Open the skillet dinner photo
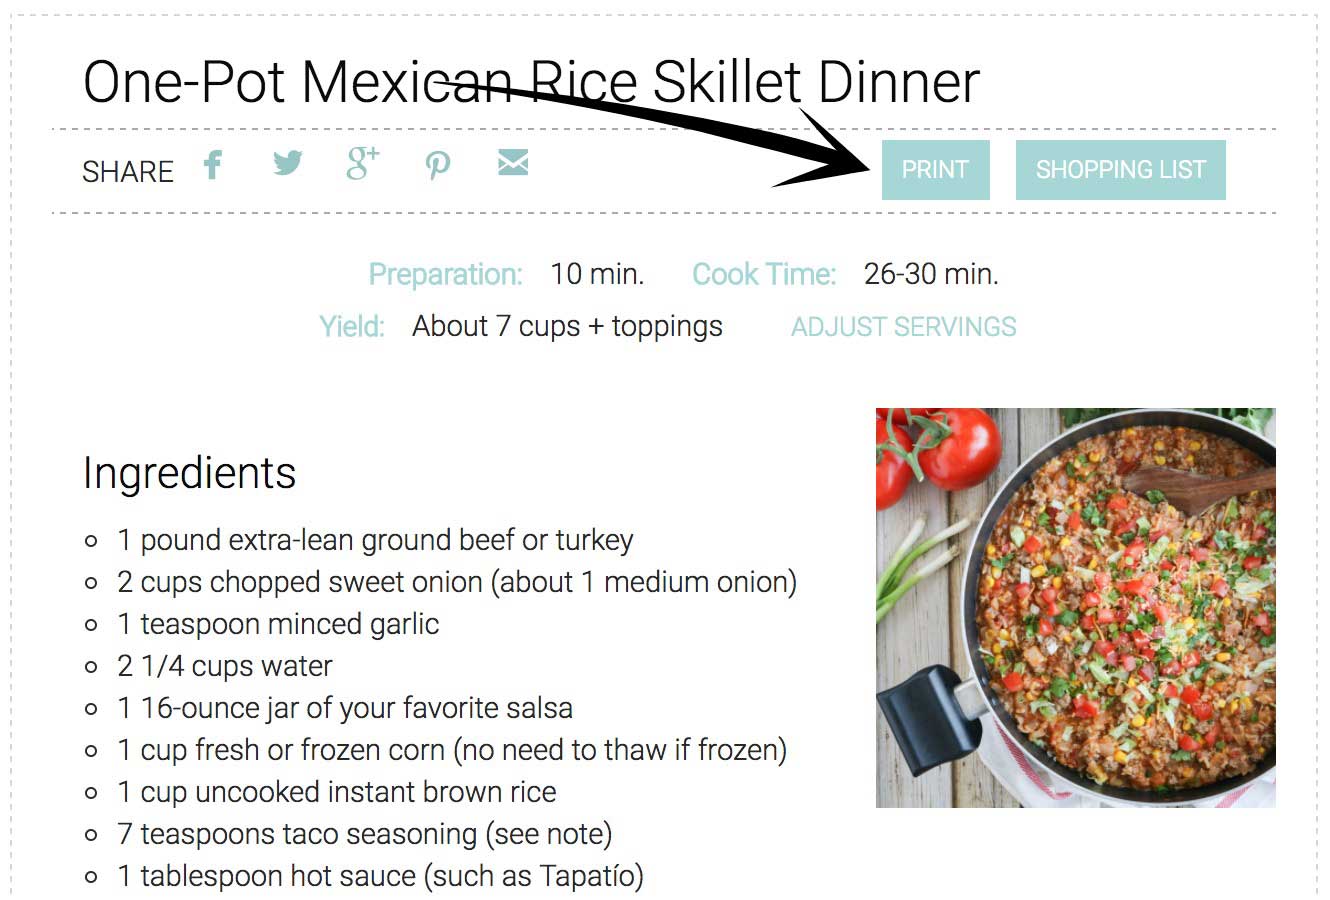 1075,607
